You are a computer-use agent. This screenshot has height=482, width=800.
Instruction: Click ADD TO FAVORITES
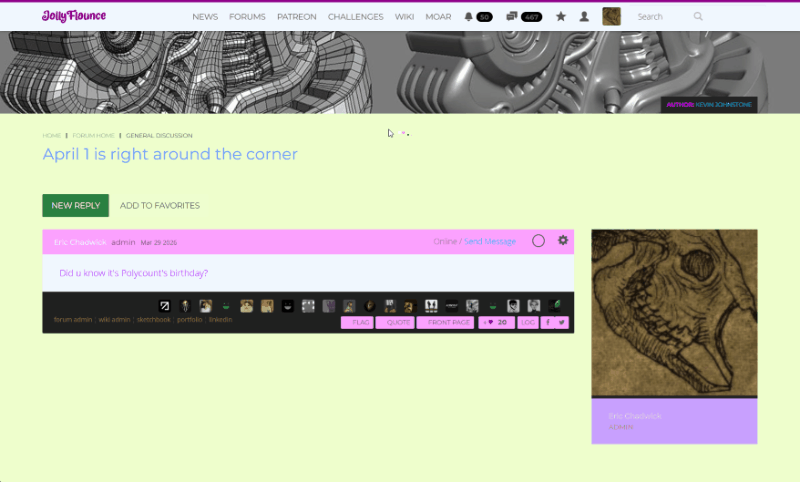click(x=160, y=206)
